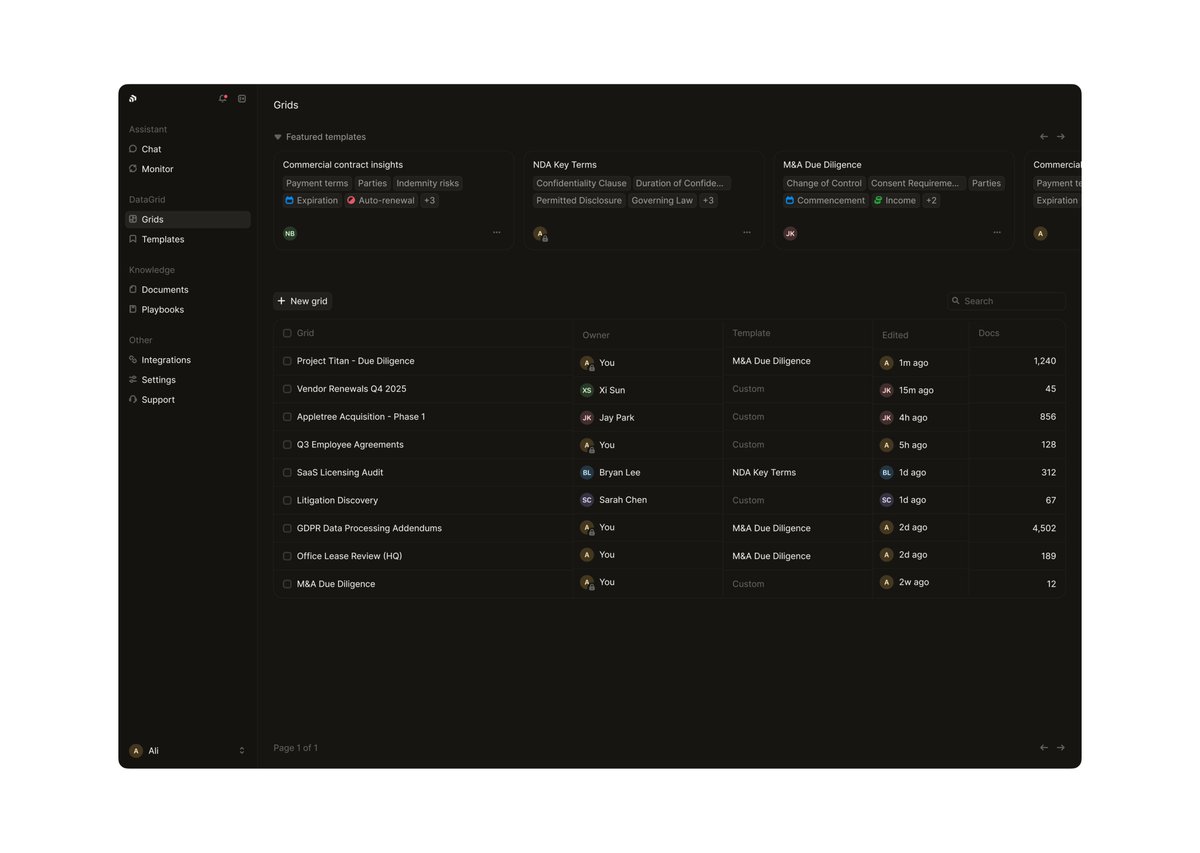Viewport: 1200px width, 853px height.
Task: Click the grid Search field
Action: [x=1006, y=301]
